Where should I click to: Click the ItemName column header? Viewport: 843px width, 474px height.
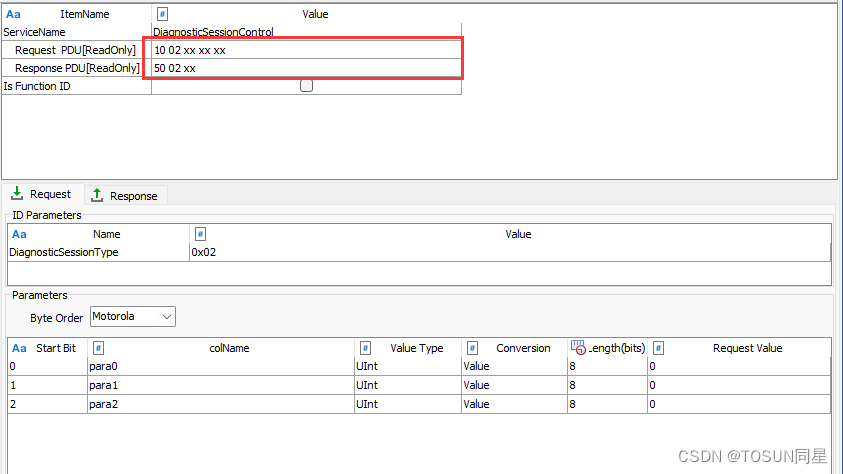click(x=84, y=15)
